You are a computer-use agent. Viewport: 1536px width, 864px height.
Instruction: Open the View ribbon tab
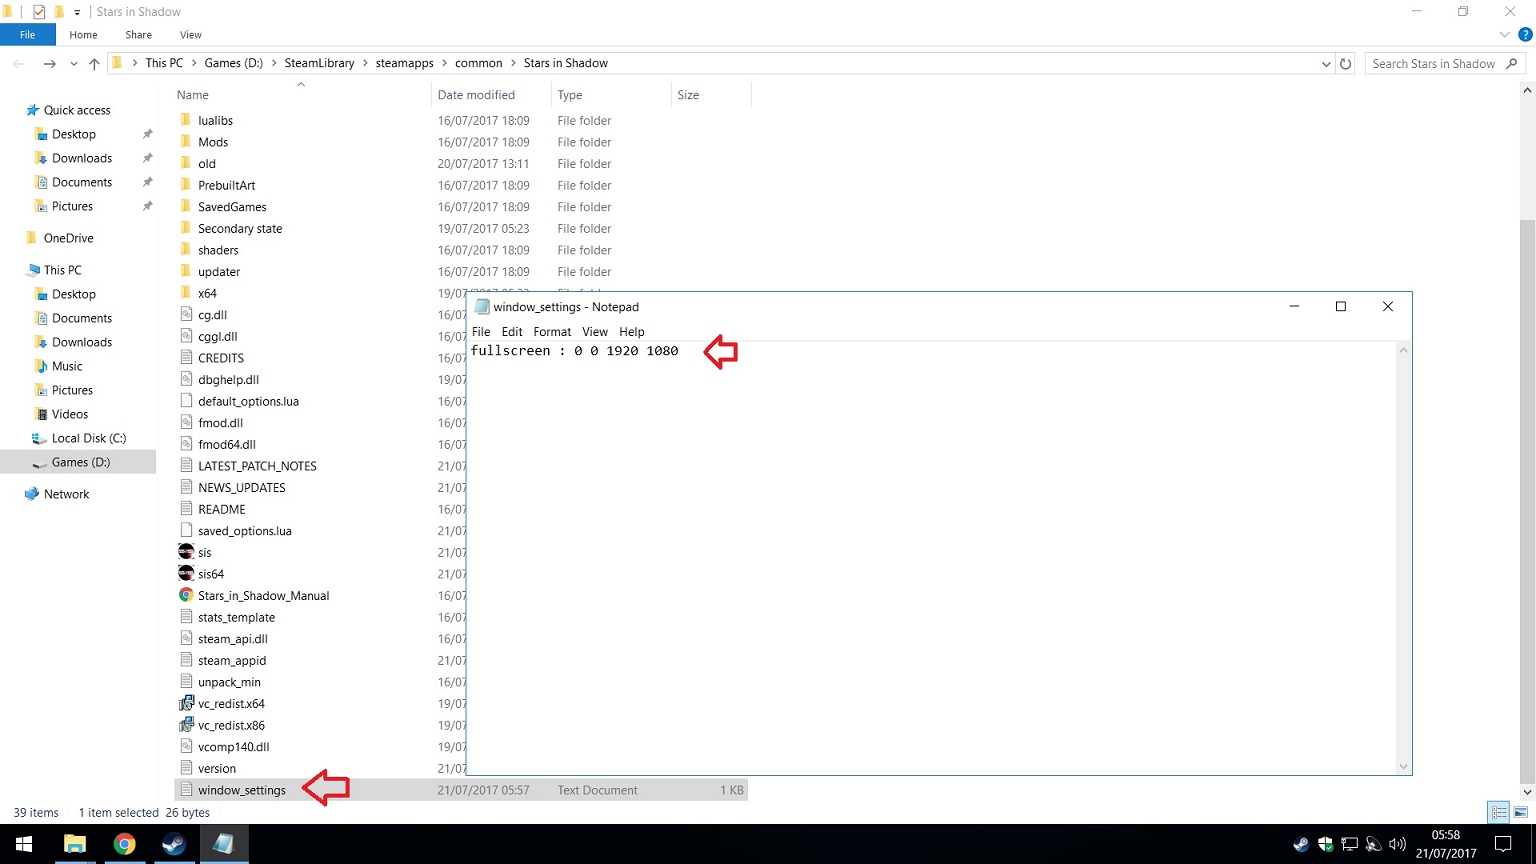click(190, 35)
